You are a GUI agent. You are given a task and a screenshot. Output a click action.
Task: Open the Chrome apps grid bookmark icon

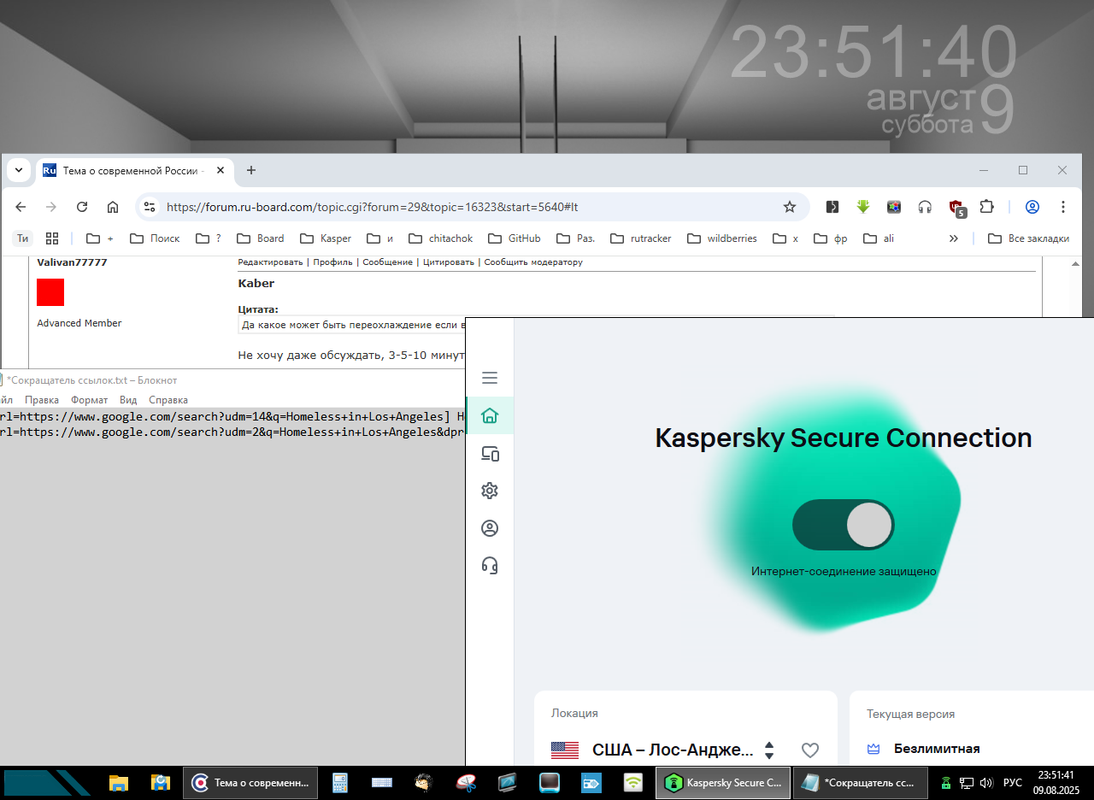52,239
